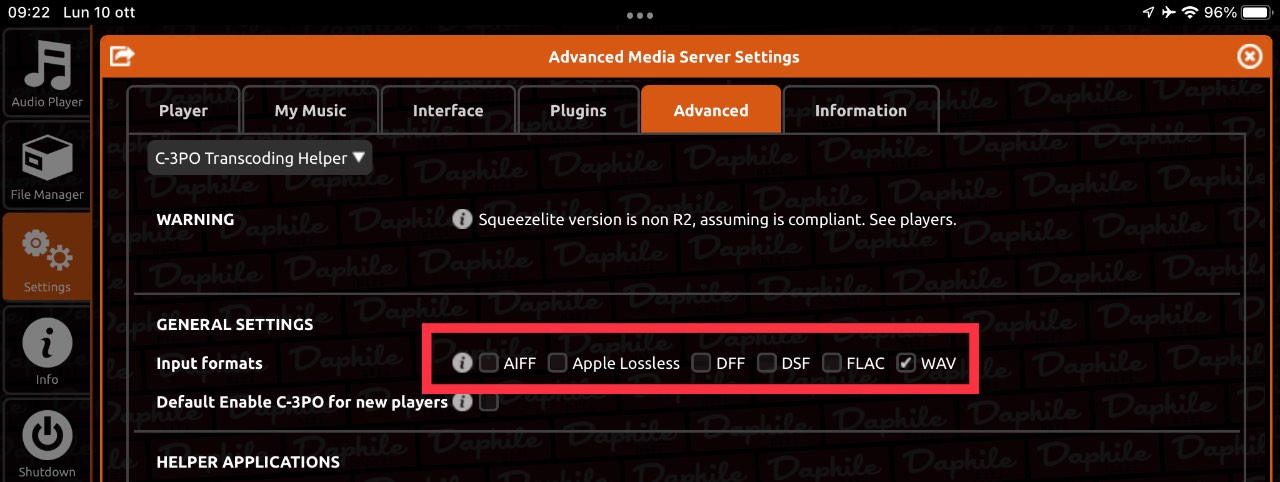Click info icon beside Default Enable C-3PO

[461, 402]
